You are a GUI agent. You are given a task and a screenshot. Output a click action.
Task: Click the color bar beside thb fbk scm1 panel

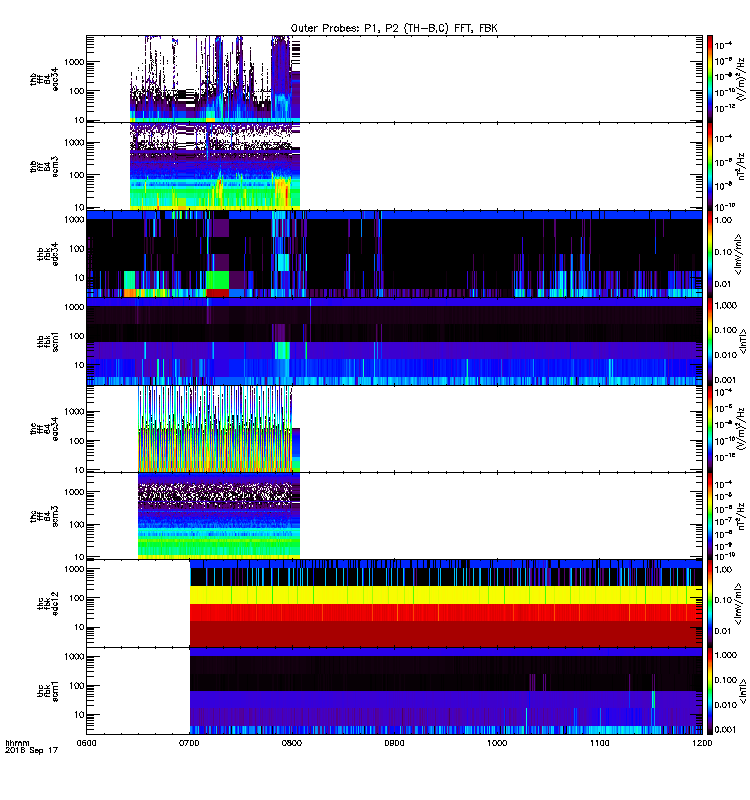pos(710,342)
